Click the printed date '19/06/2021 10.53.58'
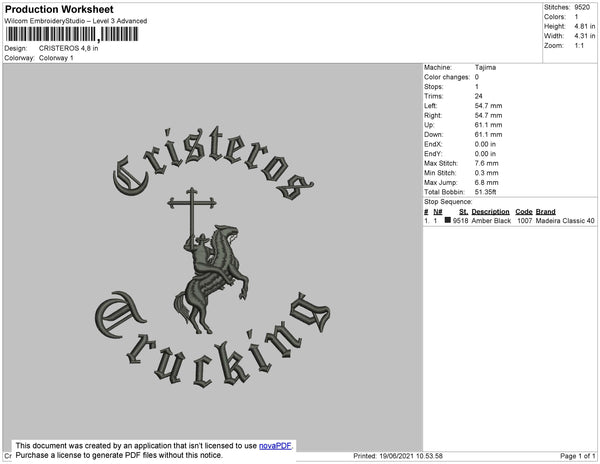Viewport: 600px width, 464px height. click(x=411, y=456)
